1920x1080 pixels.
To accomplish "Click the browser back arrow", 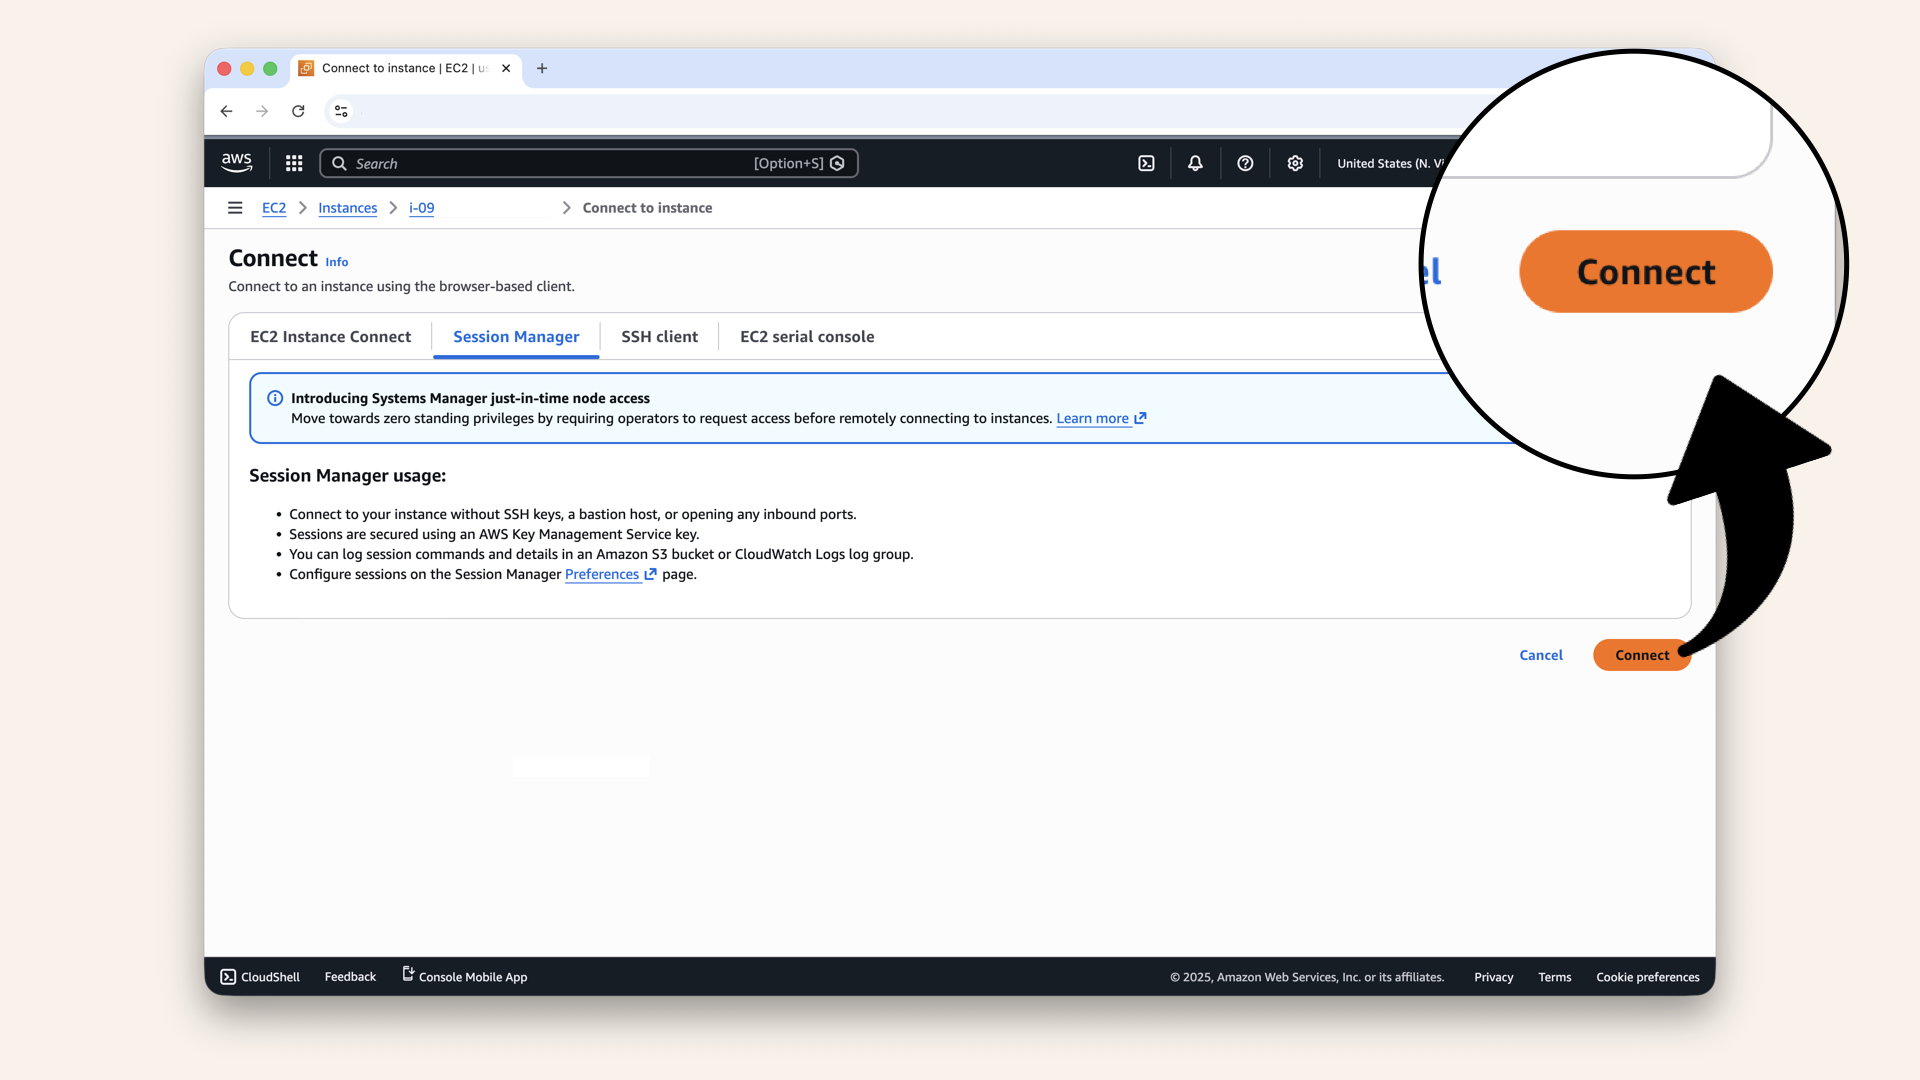I will click(x=227, y=111).
